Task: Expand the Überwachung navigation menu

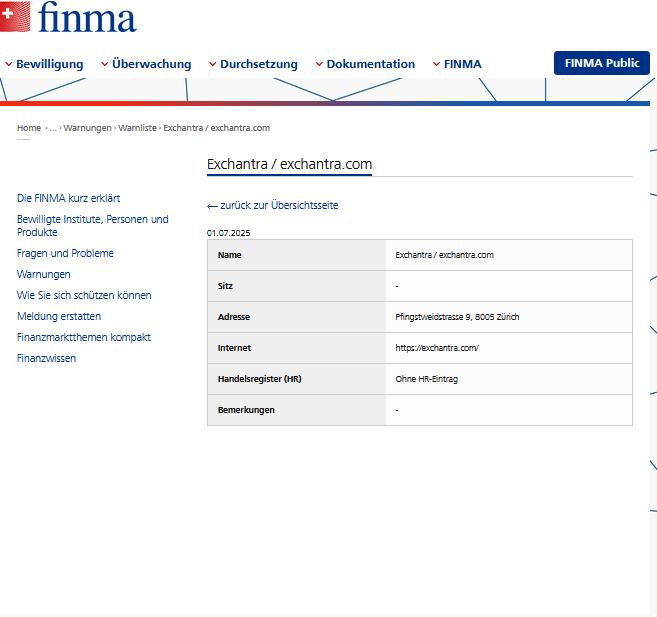Action: pyautogui.click(x=146, y=64)
